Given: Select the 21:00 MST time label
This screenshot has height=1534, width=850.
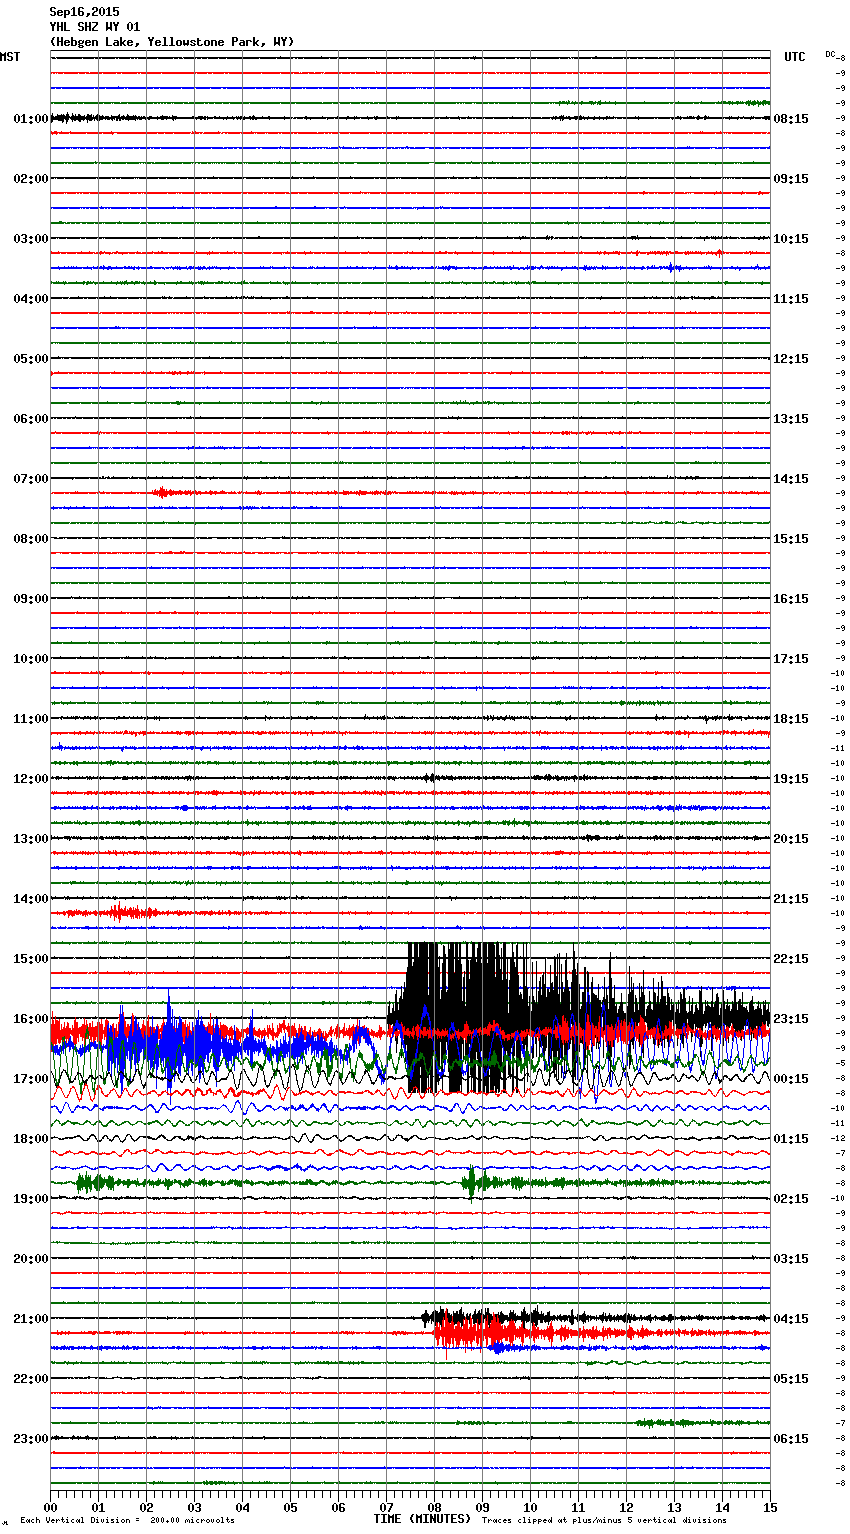Looking at the screenshot, I should pyautogui.click(x=30, y=1319).
